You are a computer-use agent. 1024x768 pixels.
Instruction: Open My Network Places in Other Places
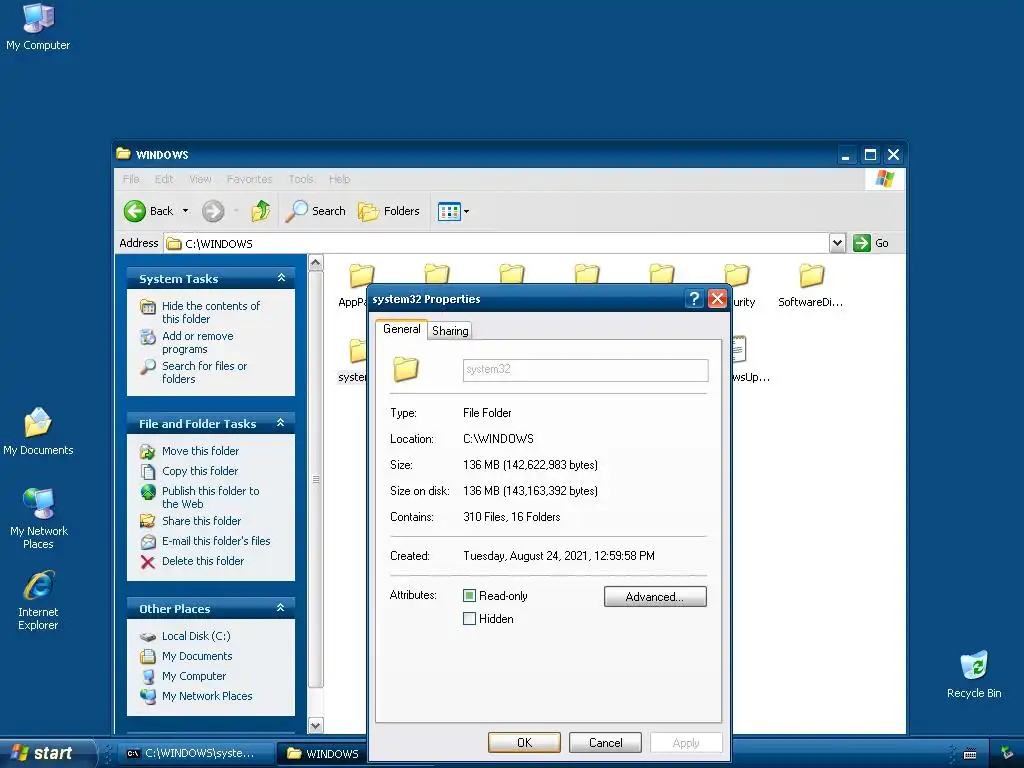click(206, 696)
